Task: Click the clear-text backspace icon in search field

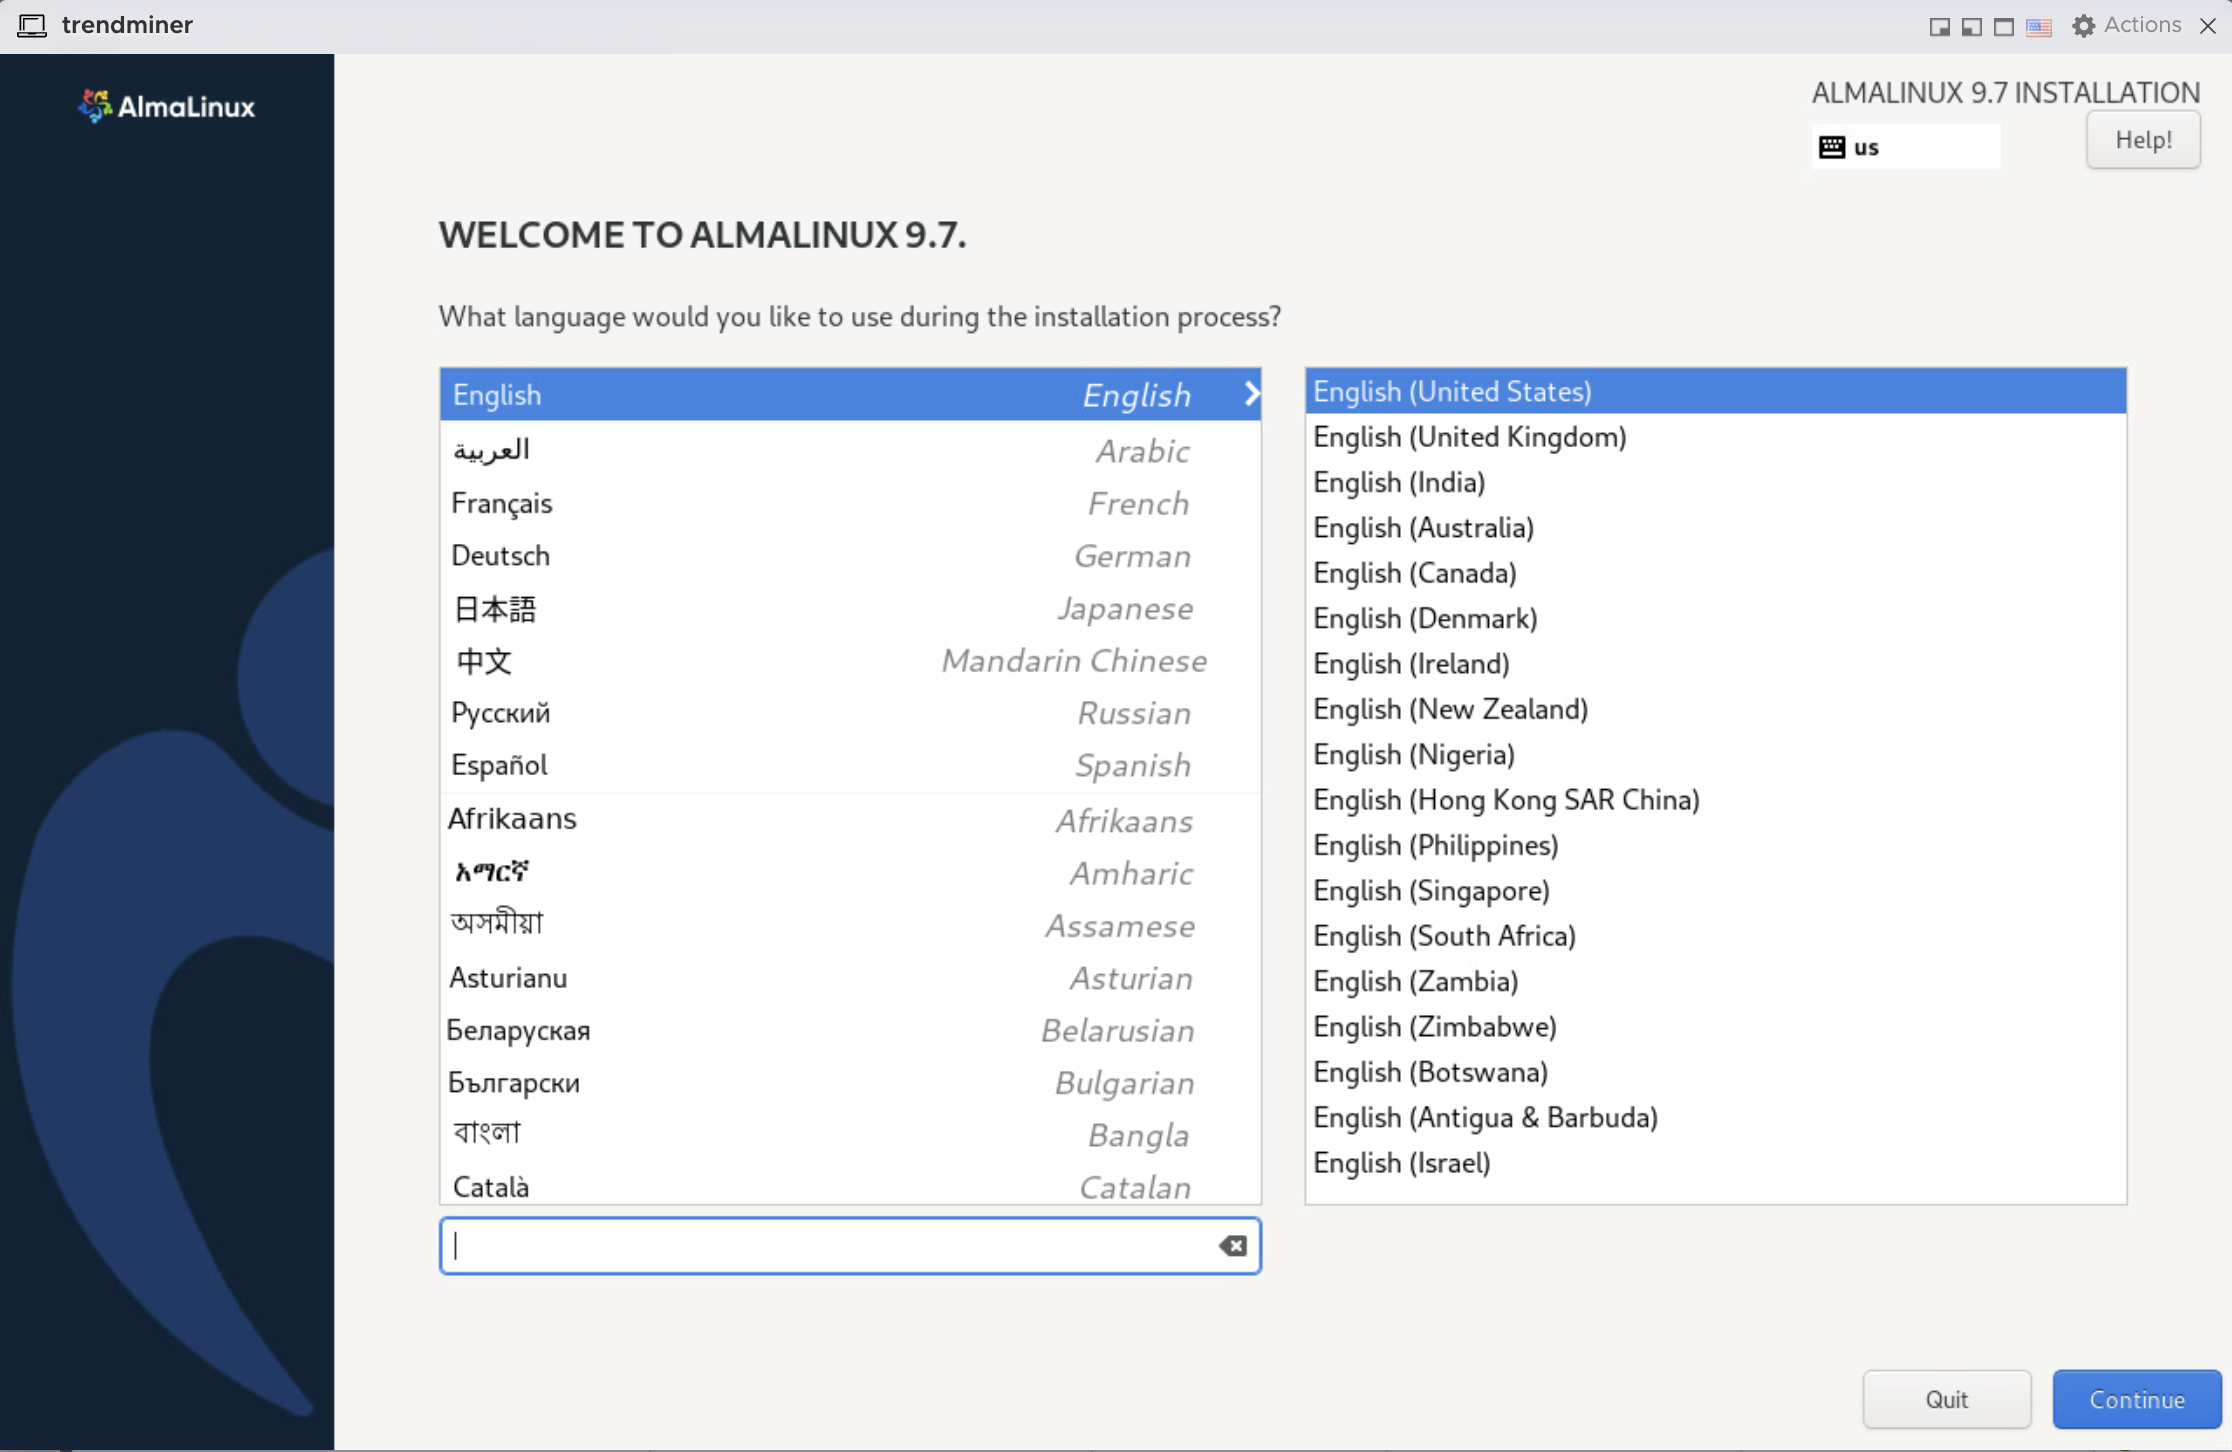Action: pos(1232,1245)
